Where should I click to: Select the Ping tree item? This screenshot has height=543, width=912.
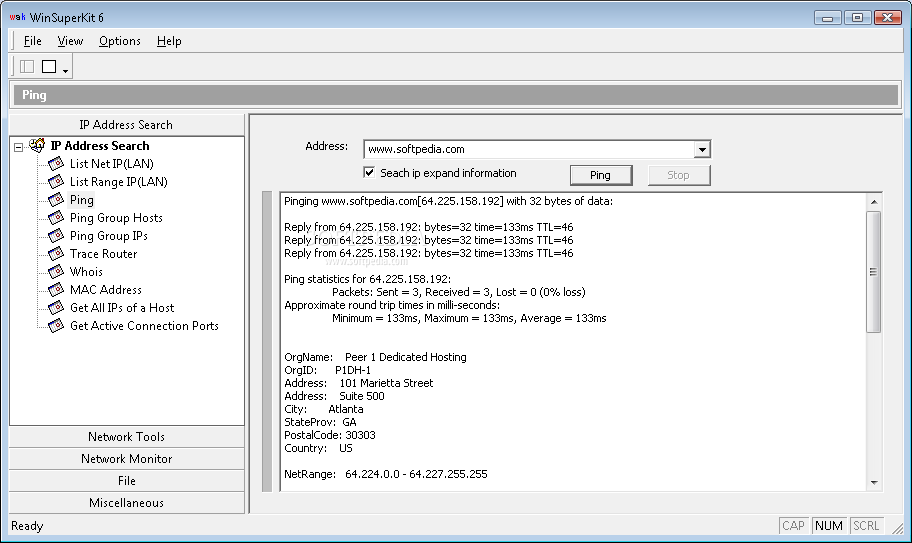(81, 200)
